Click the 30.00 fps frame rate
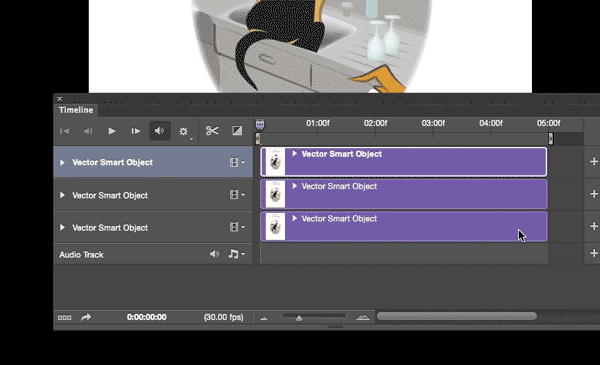Image resolution: width=600 pixels, height=365 pixels. point(224,317)
